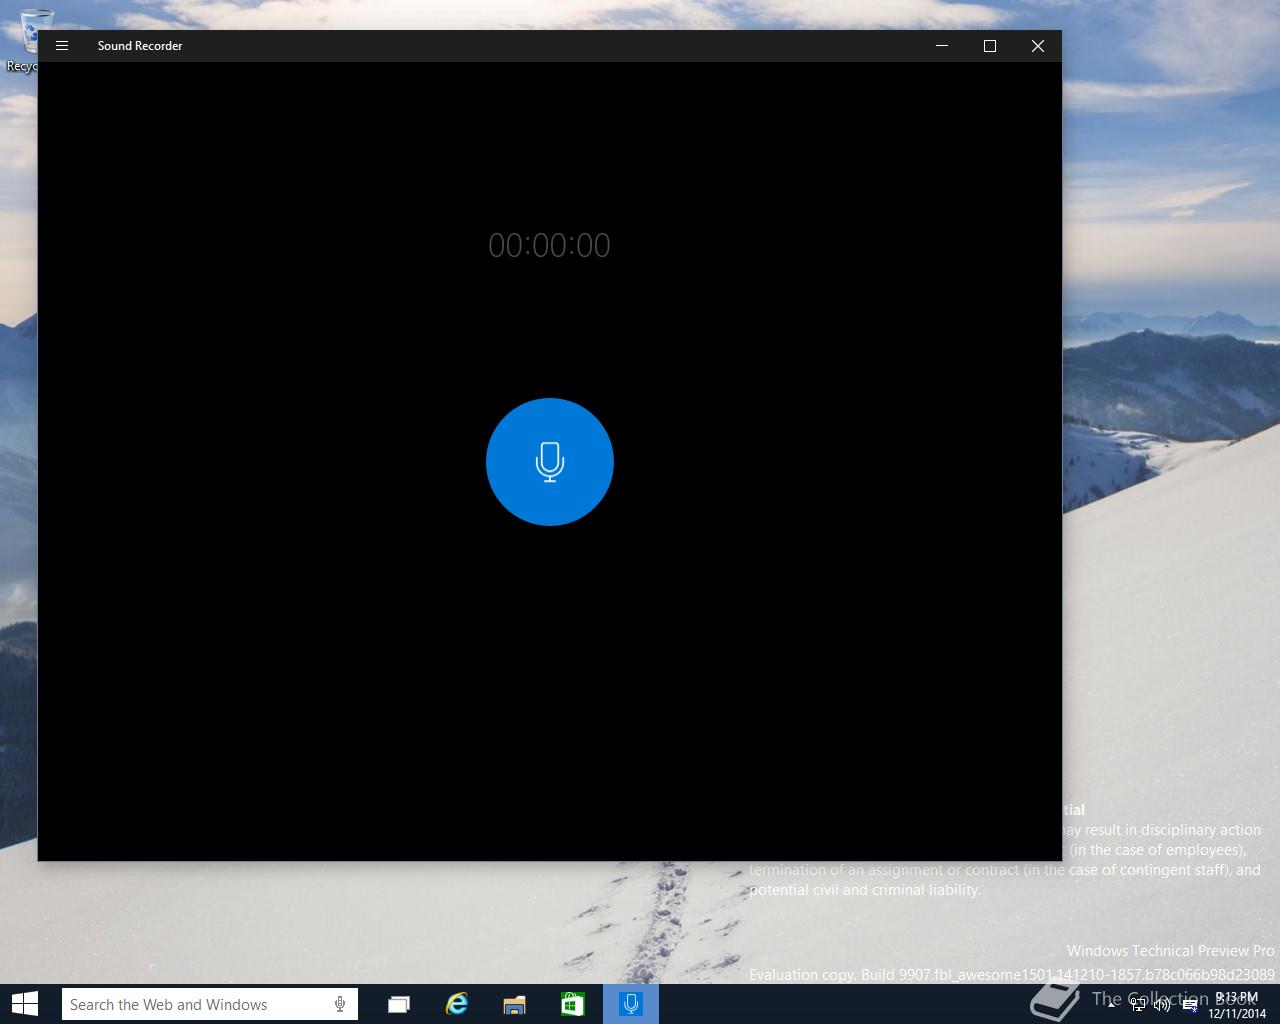Open the Store app from the taskbar
The image size is (1280, 1024).
click(573, 1004)
